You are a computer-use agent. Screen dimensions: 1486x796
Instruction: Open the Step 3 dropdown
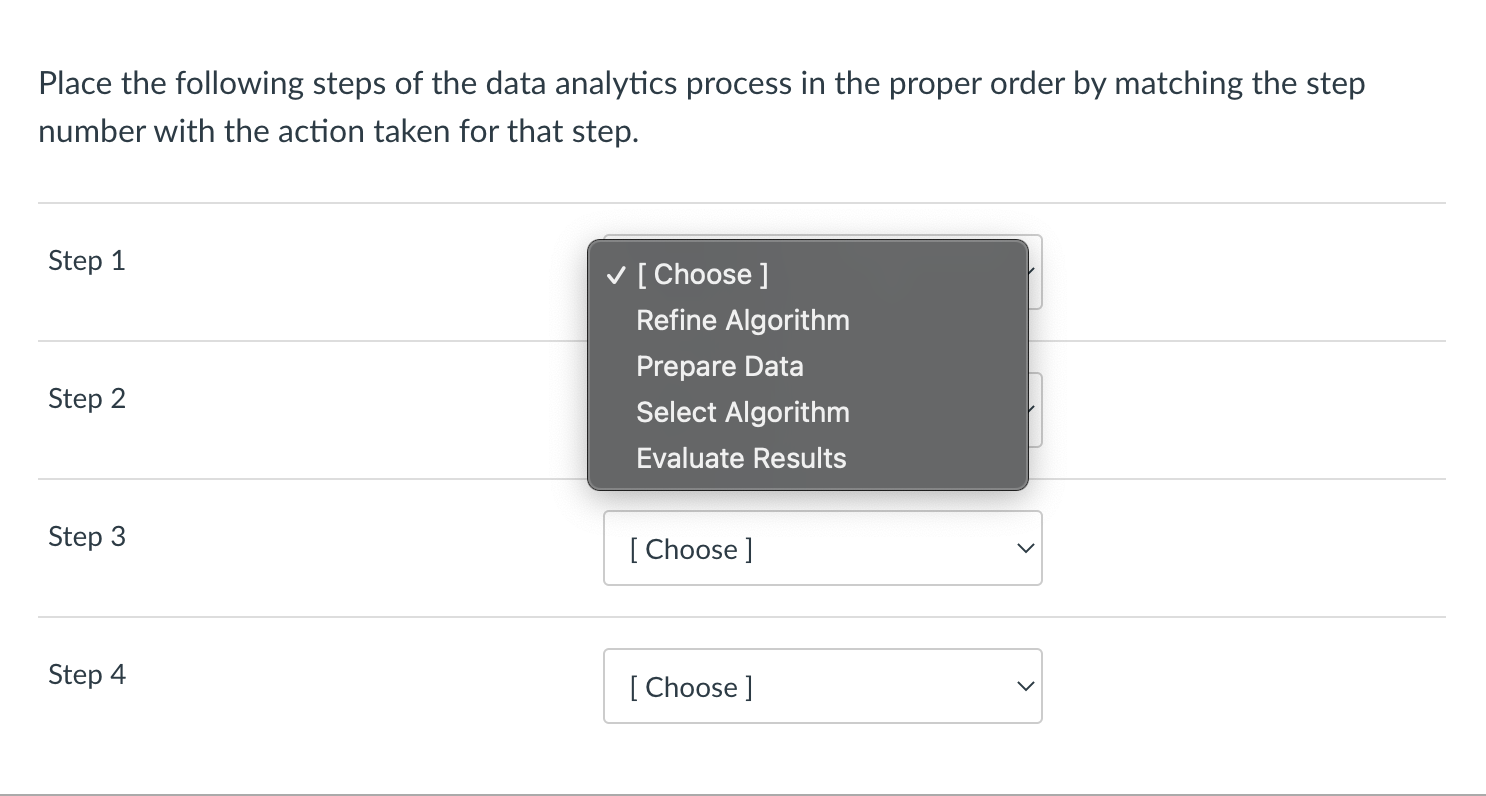pos(822,548)
